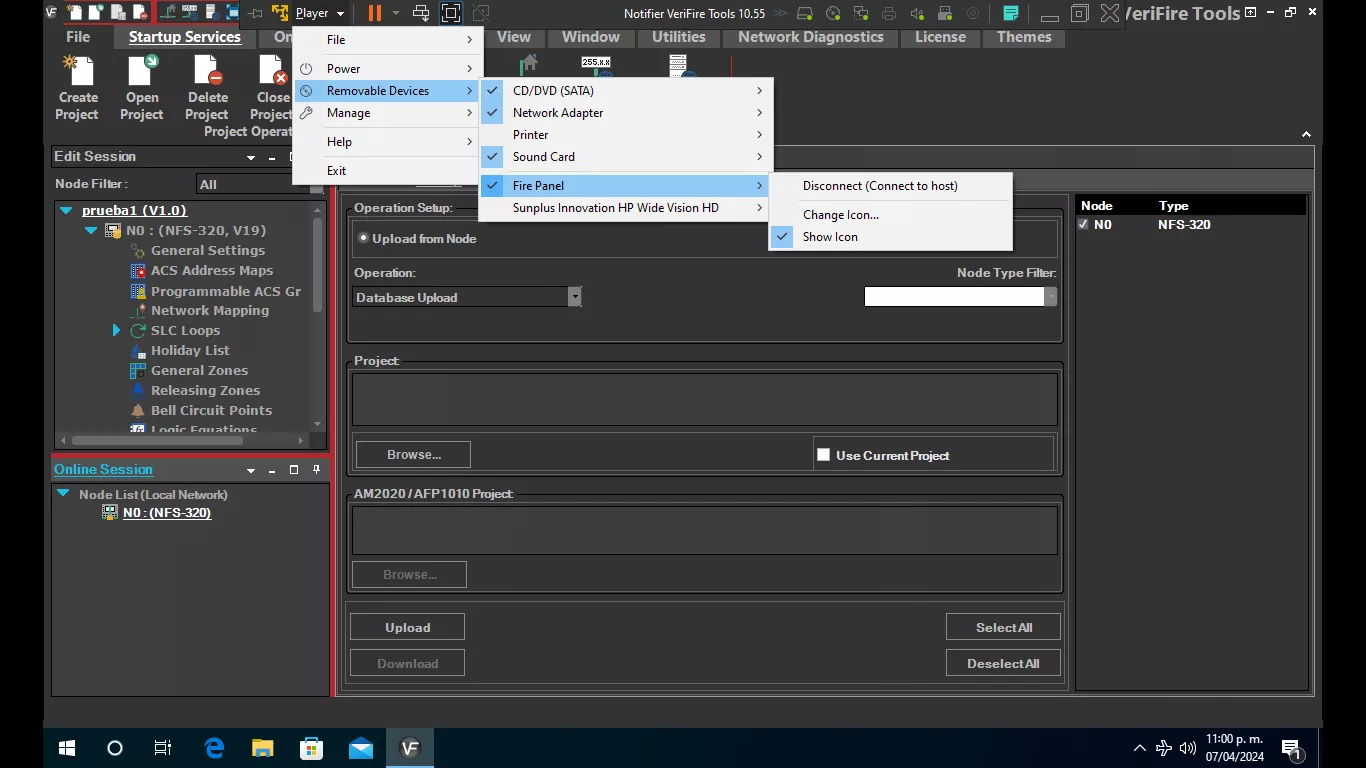The image size is (1366, 768).
Task: Toggle the N0 node checkbox in node list
Action: click(x=1083, y=225)
